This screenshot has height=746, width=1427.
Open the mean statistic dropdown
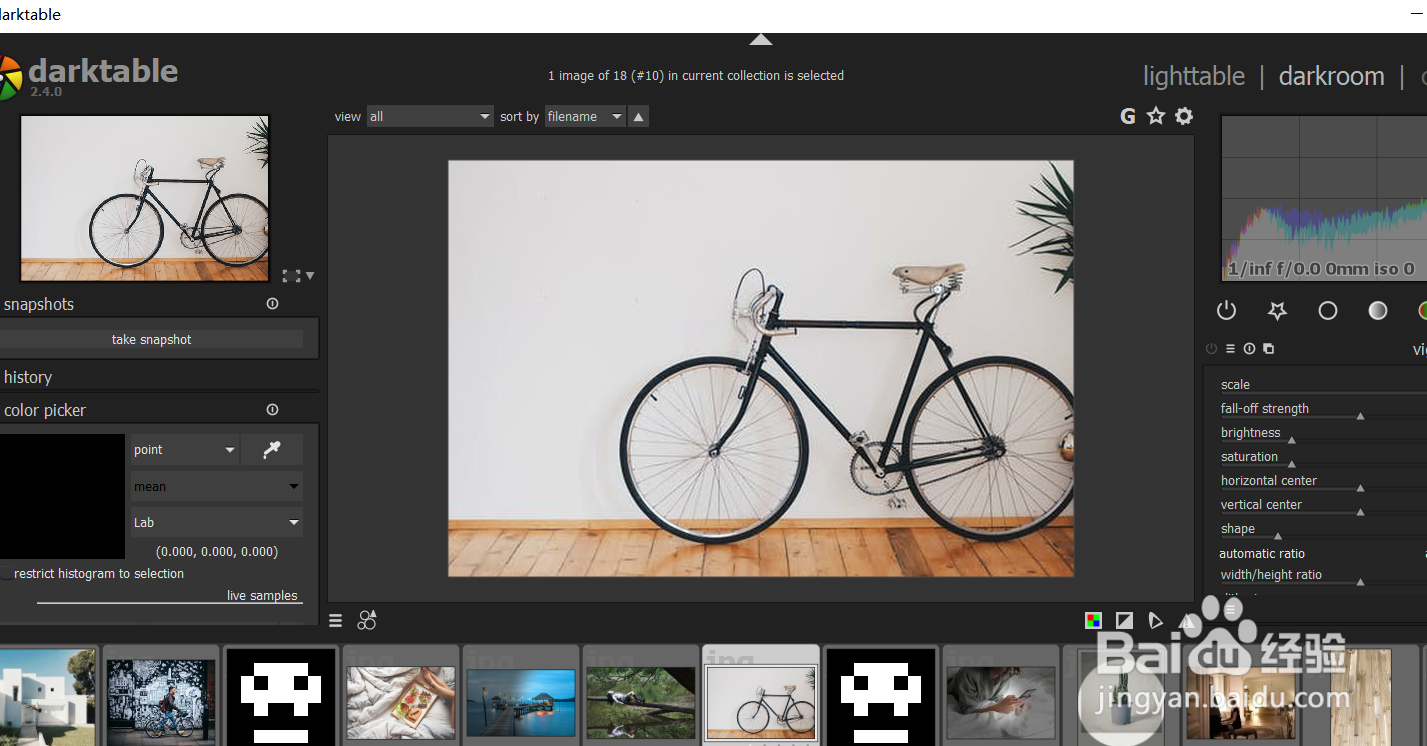coord(217,487)
